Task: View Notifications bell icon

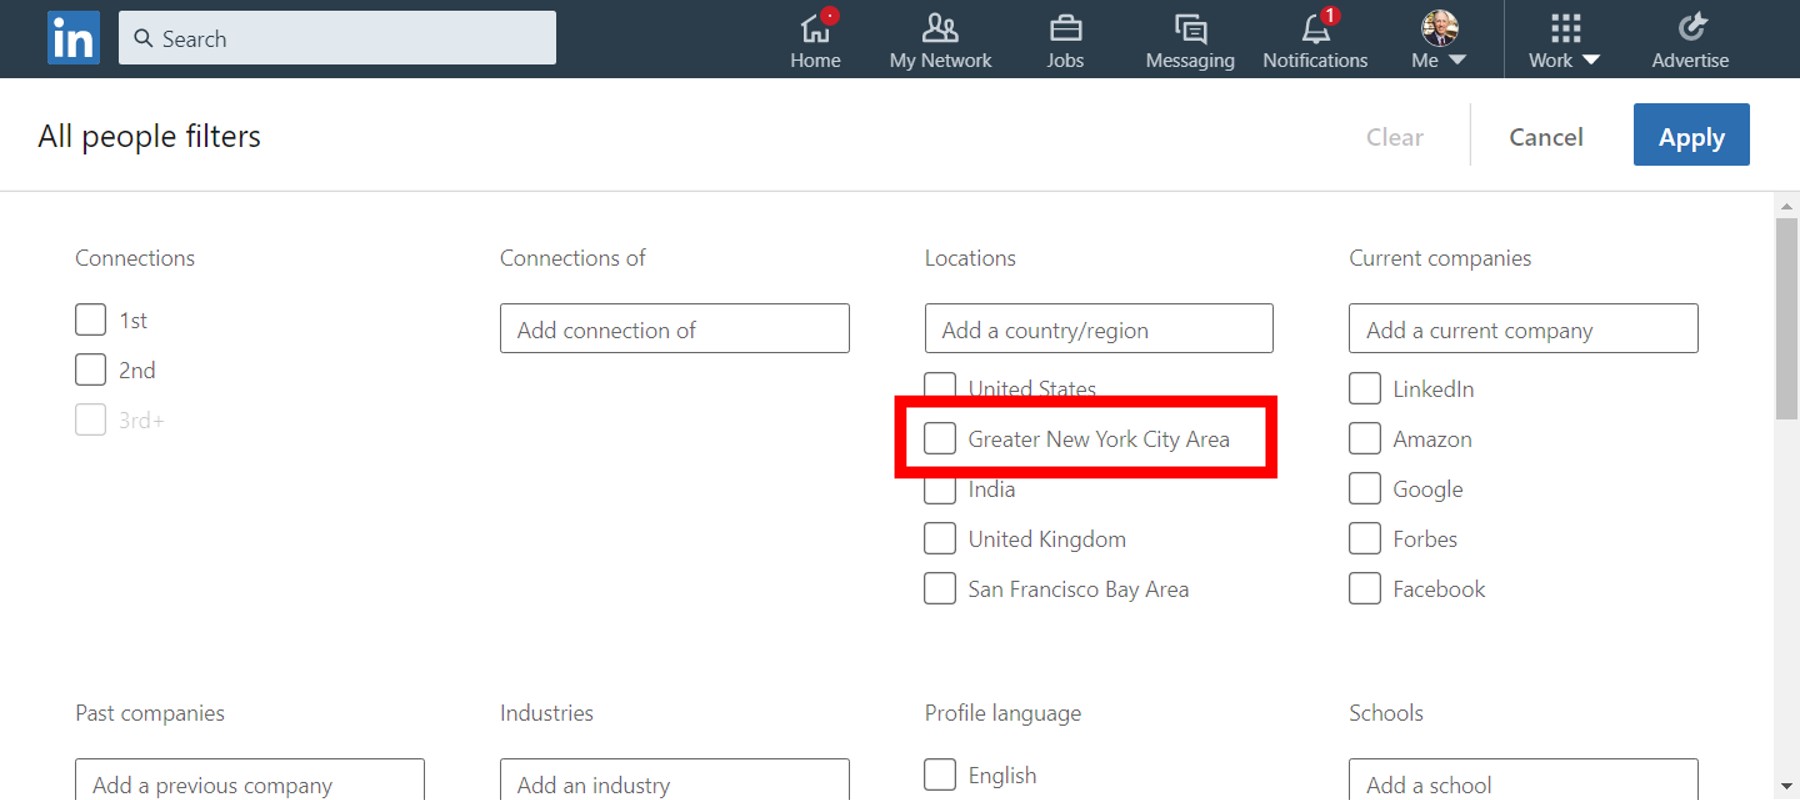Action: pos(1315,29)
